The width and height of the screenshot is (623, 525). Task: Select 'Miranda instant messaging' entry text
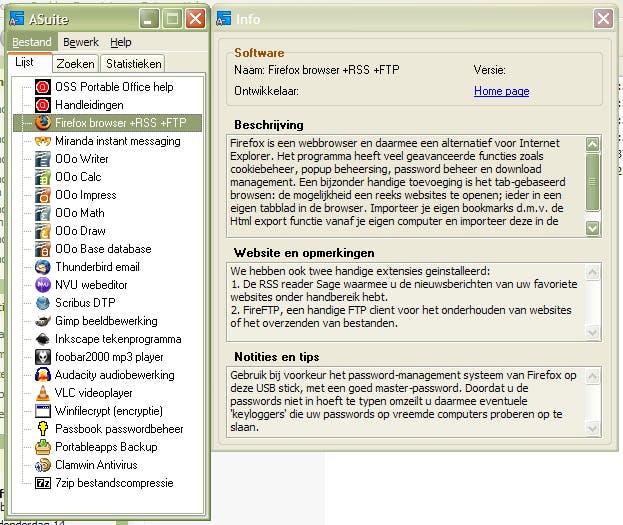118,141
